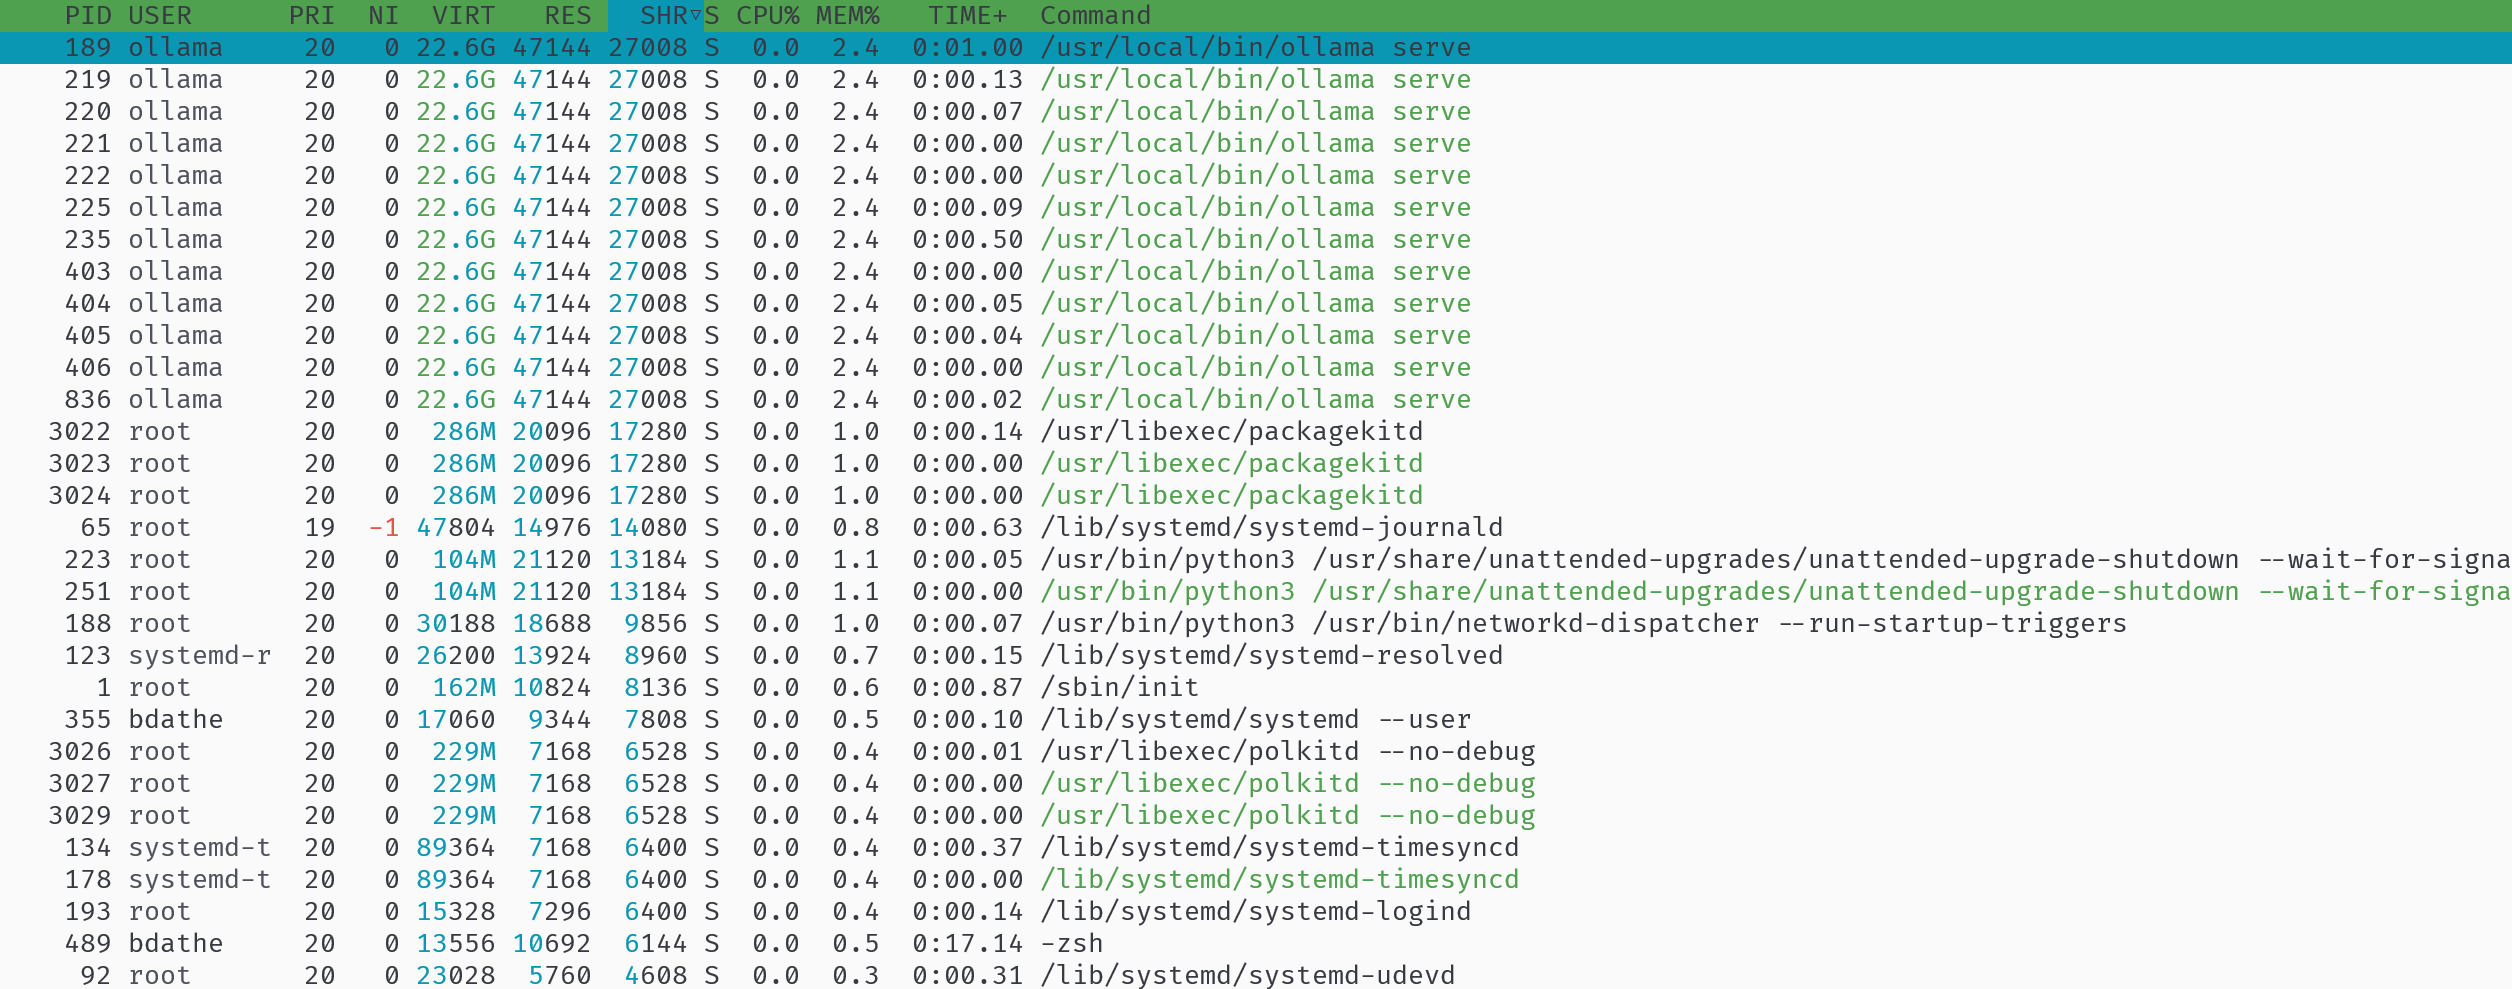The image size is (2512, 989).
Task: Click ollama thread PID 220 row
Action: [1256, 112]
